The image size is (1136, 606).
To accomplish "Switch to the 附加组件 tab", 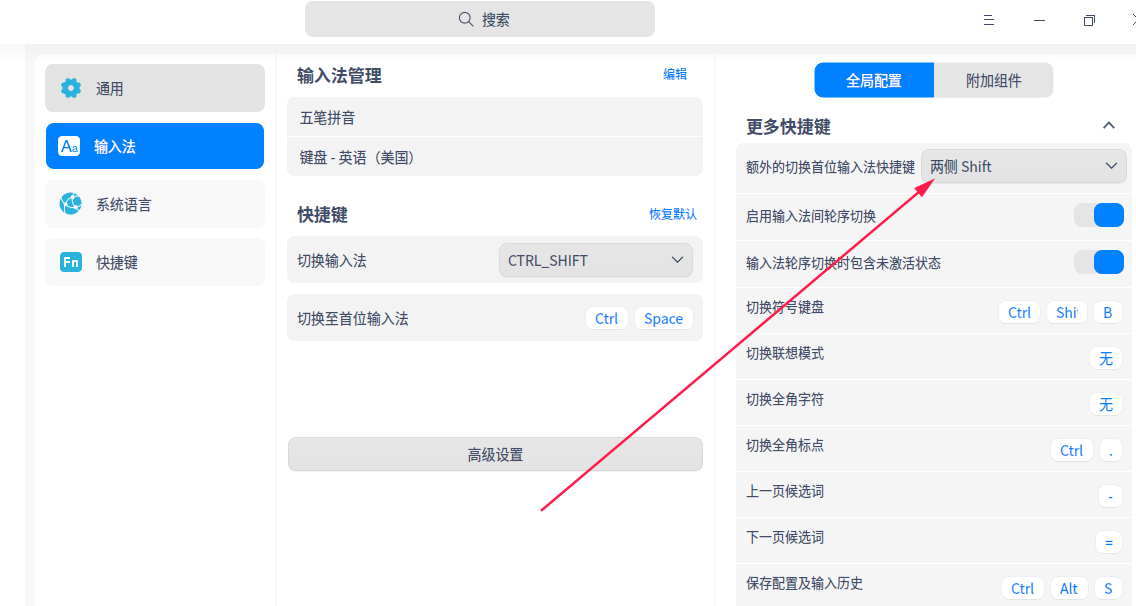I will [993, 80].
